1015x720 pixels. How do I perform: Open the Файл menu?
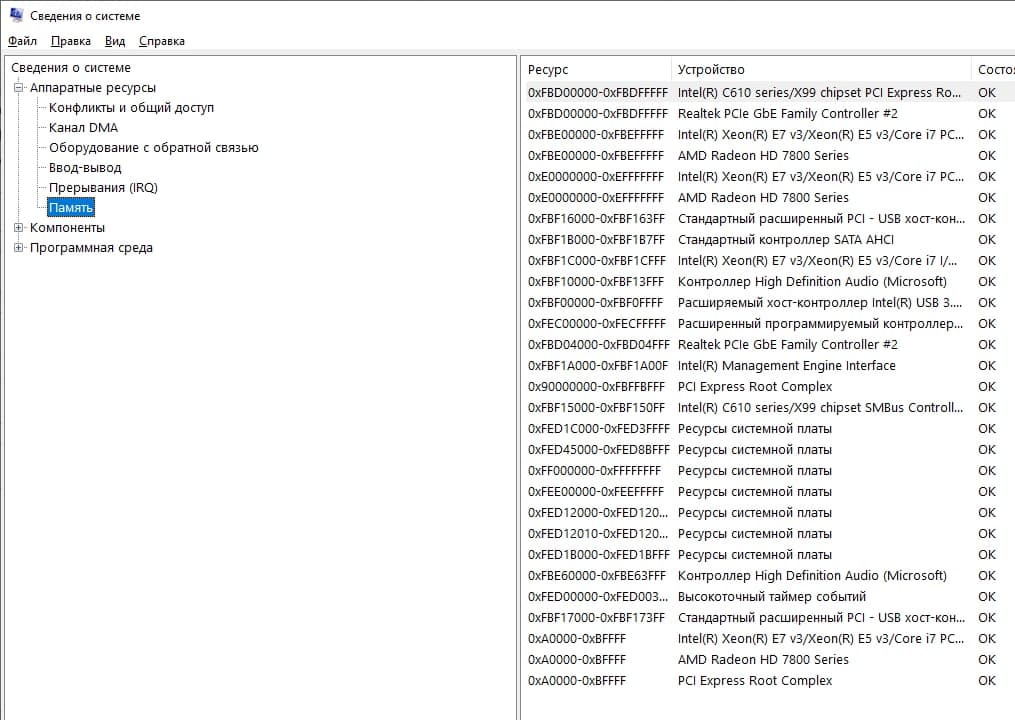click(x=22, y=41)
